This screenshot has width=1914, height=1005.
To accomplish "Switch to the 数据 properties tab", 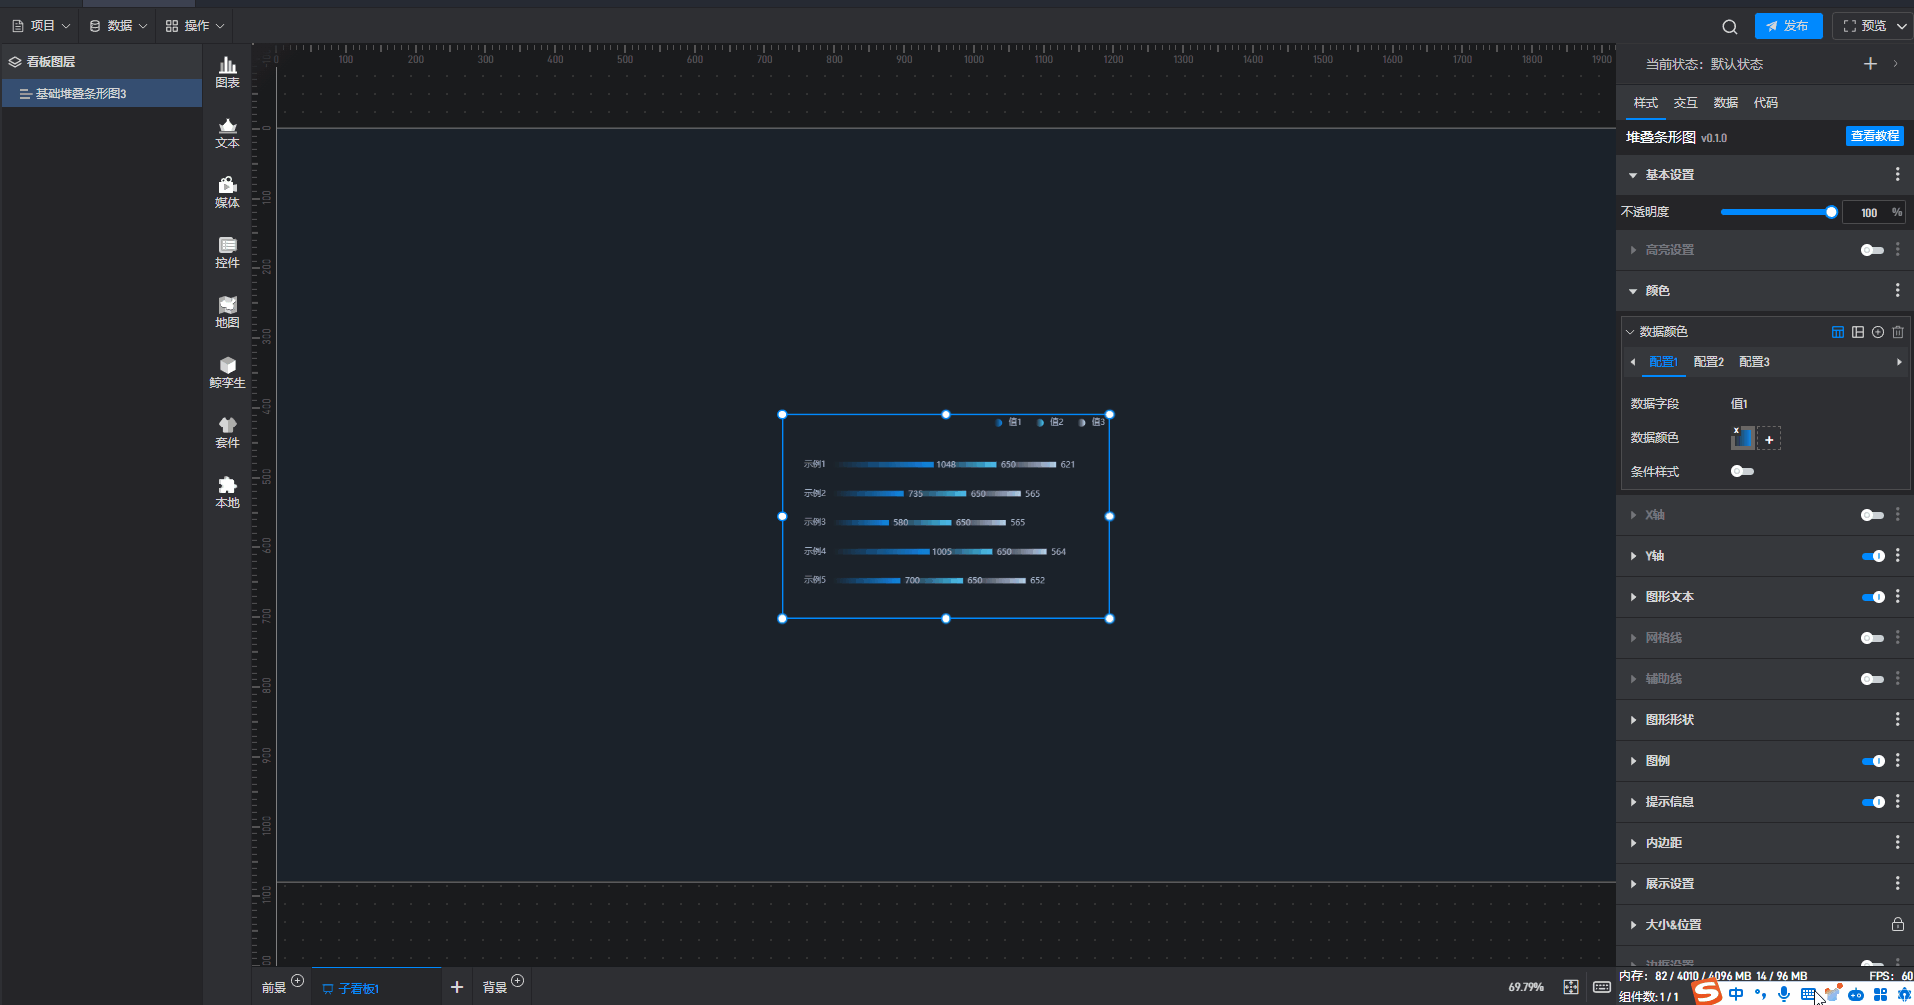I will 1725,103.
